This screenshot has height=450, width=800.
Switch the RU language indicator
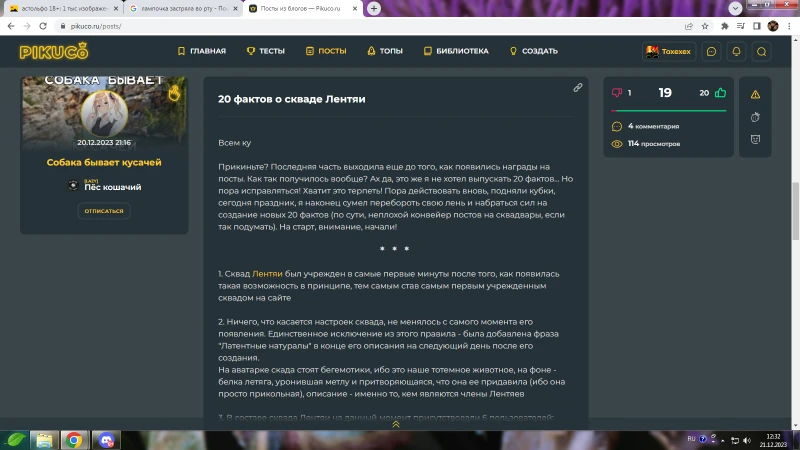[x=691, y=439]
